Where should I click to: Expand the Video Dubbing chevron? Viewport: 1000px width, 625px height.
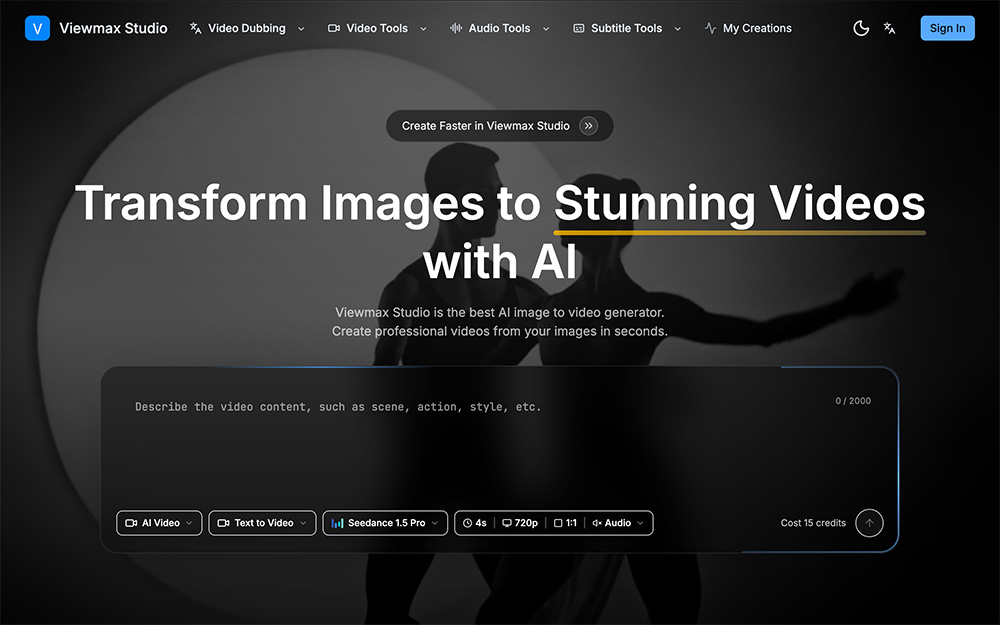pyautogui.click(x=301, y=29)
